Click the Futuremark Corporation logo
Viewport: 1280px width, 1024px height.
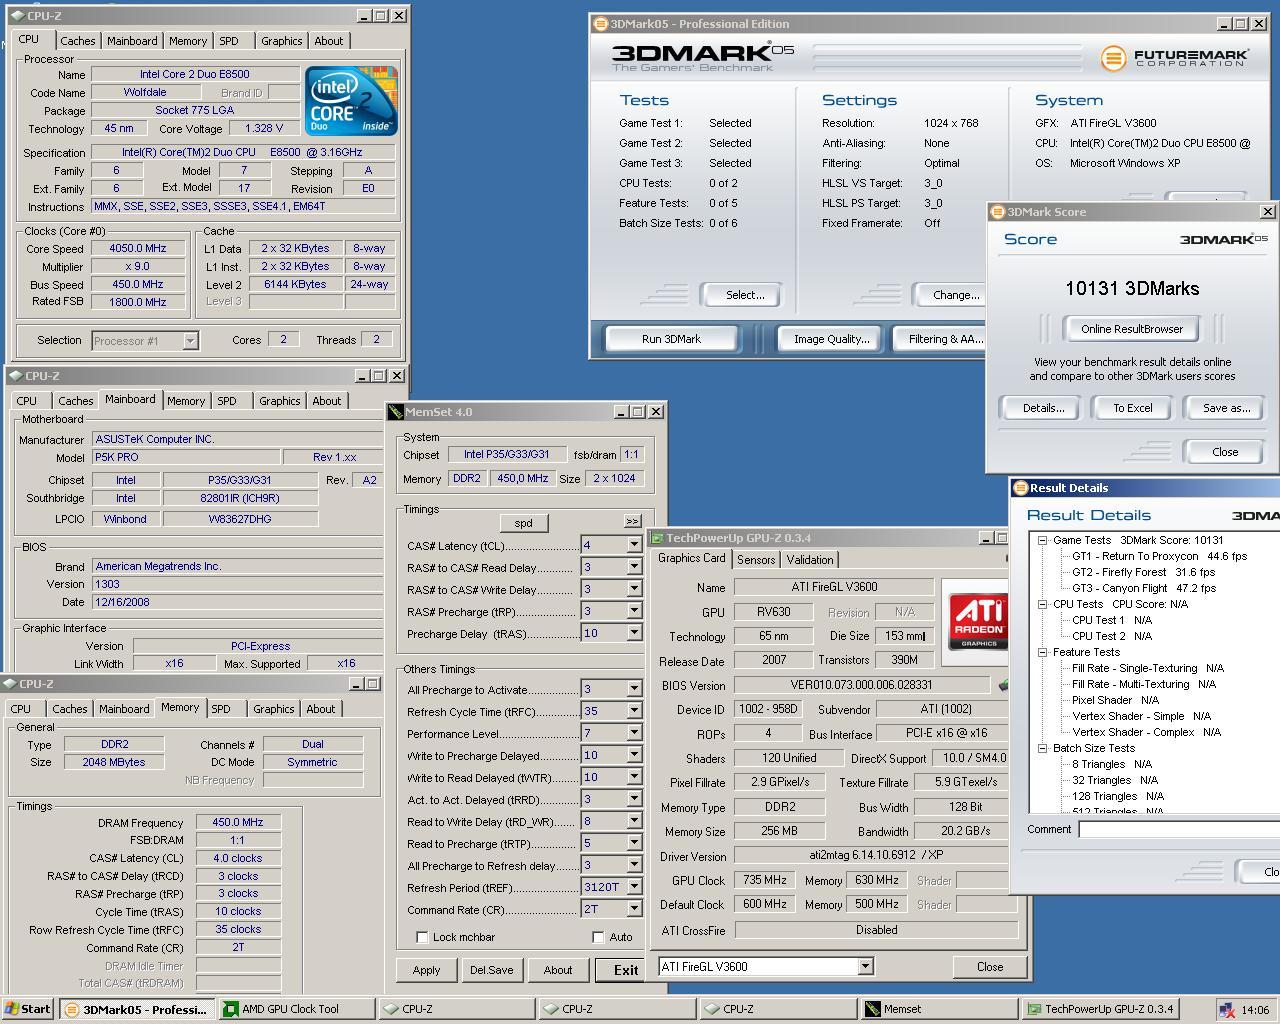[x=1174, y=58]
